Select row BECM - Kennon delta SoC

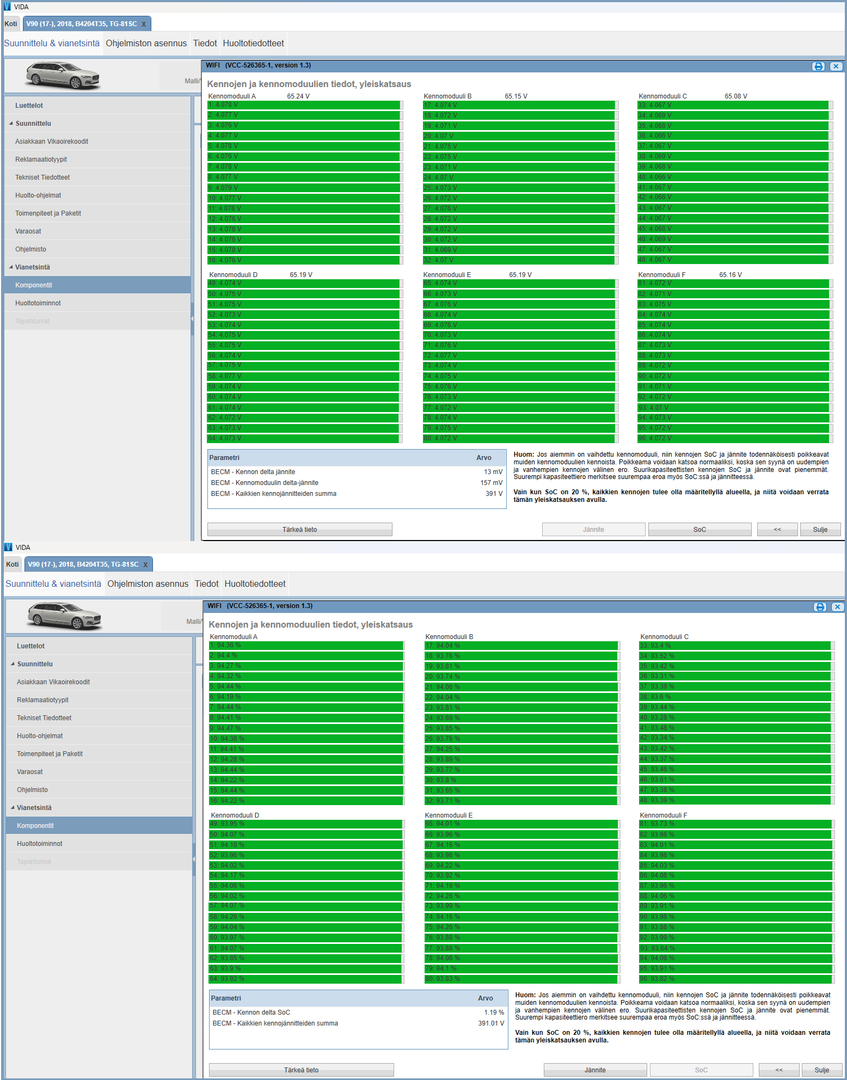[x=358, y=1012]
